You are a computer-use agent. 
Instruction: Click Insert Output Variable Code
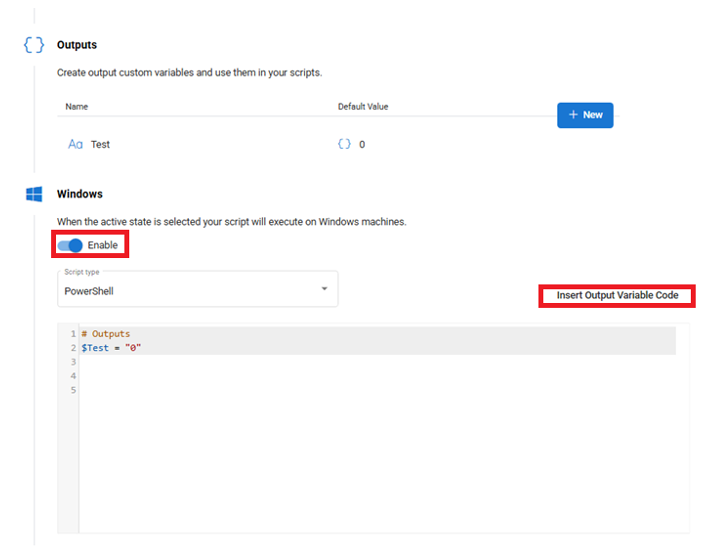617,296
